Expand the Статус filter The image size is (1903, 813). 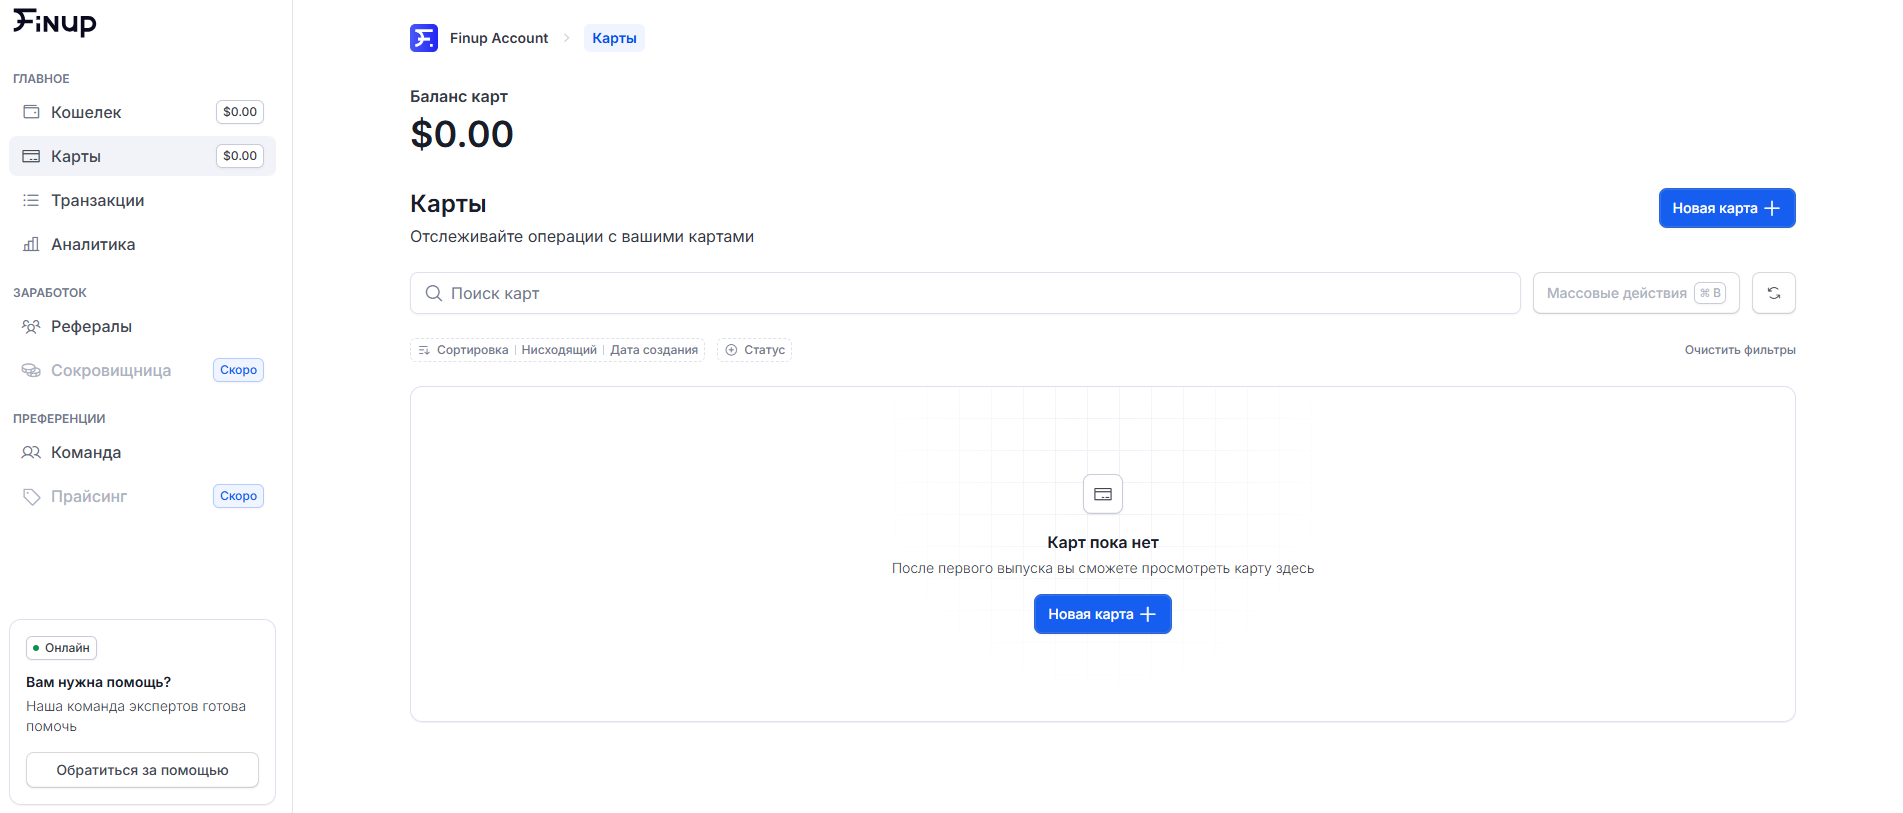point(755,350)
